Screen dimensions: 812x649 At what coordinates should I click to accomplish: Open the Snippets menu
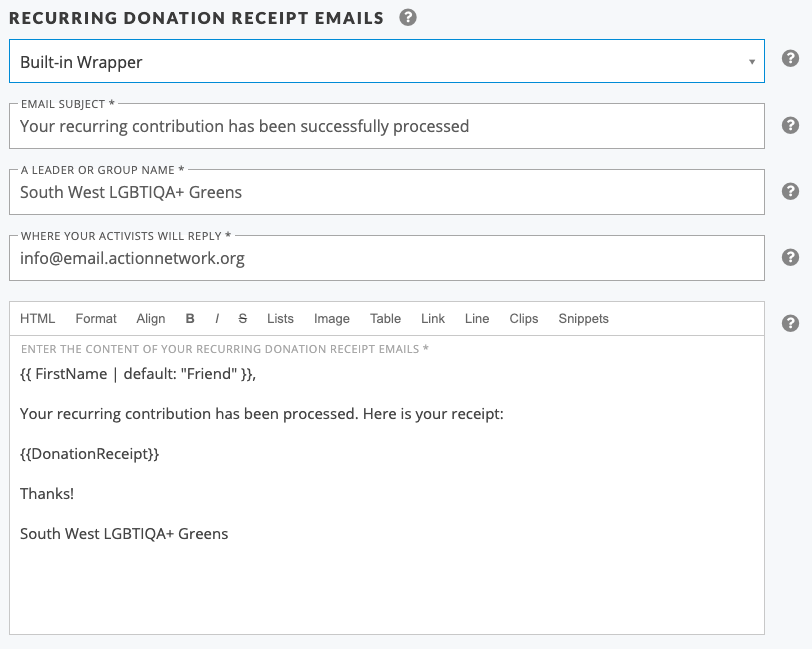point(583,319)
